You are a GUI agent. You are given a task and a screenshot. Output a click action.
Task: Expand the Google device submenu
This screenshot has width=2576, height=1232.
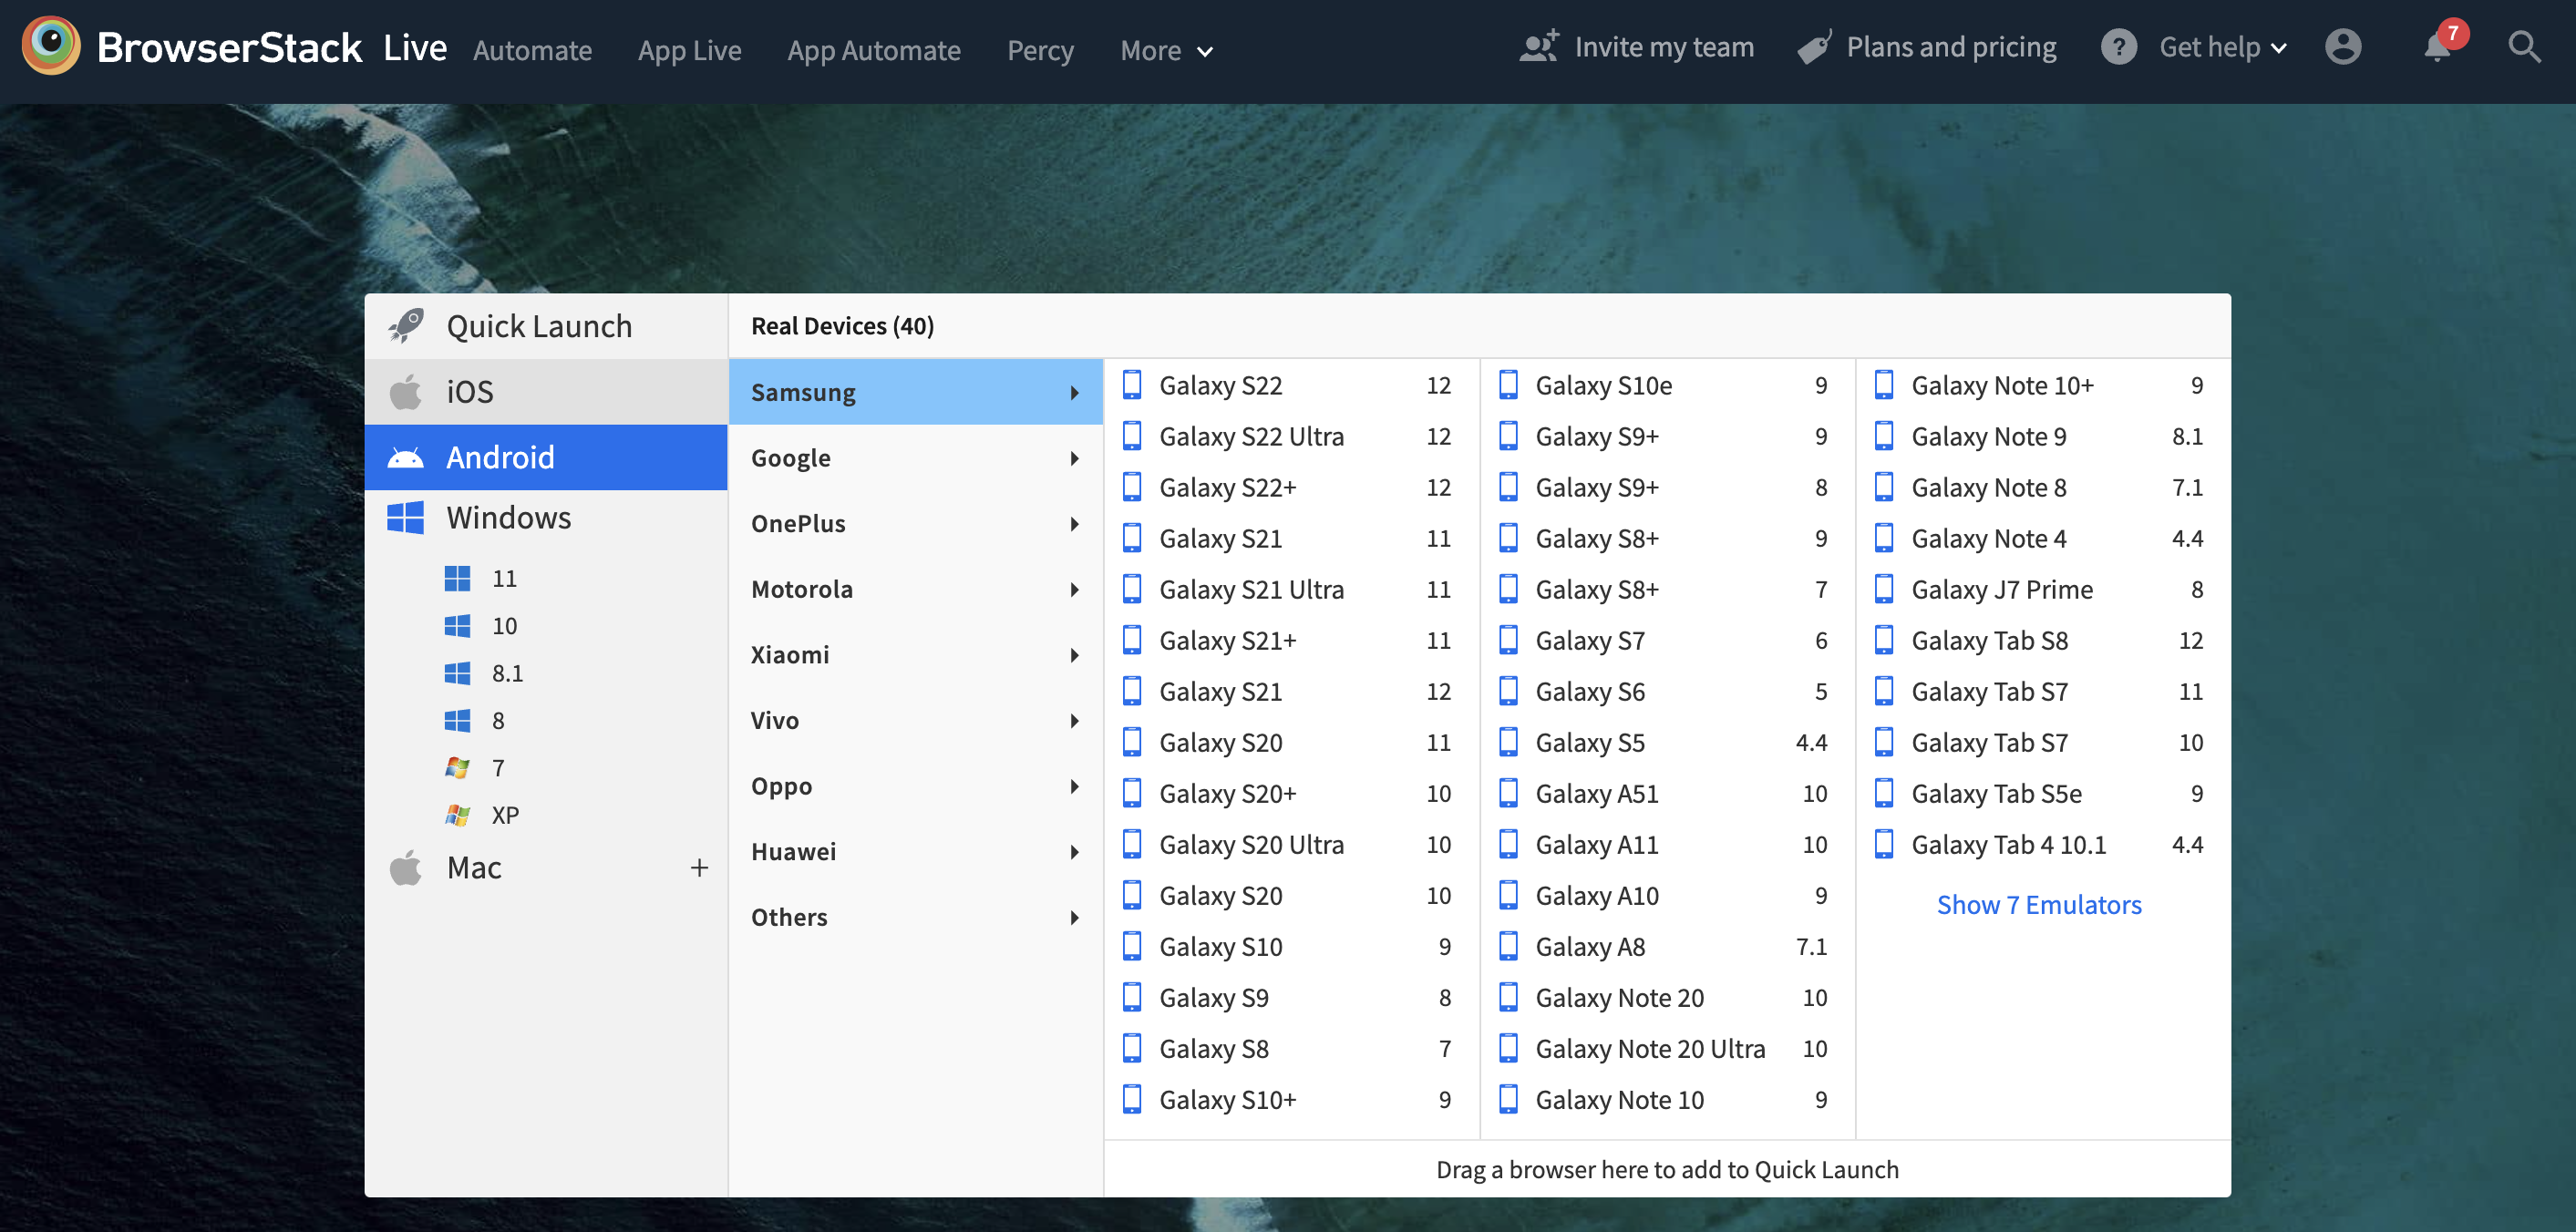[915, 457]
